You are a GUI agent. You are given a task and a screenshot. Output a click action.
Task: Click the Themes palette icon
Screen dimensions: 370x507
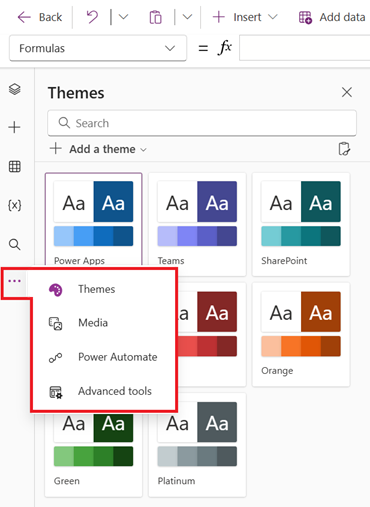tap(55, 290)
